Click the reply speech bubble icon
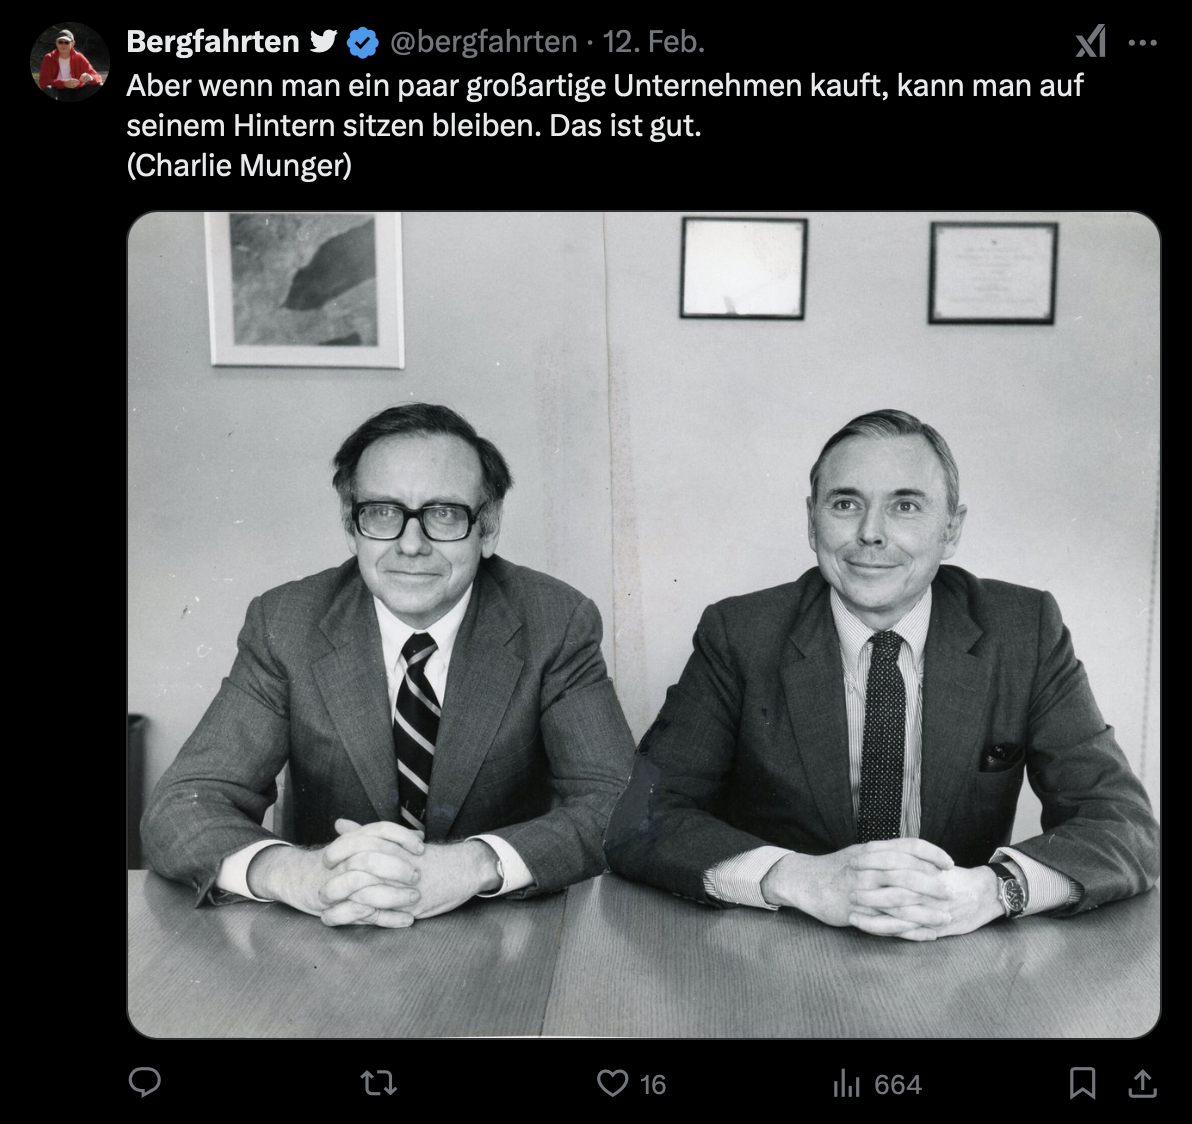 (x=144, y=1082)
